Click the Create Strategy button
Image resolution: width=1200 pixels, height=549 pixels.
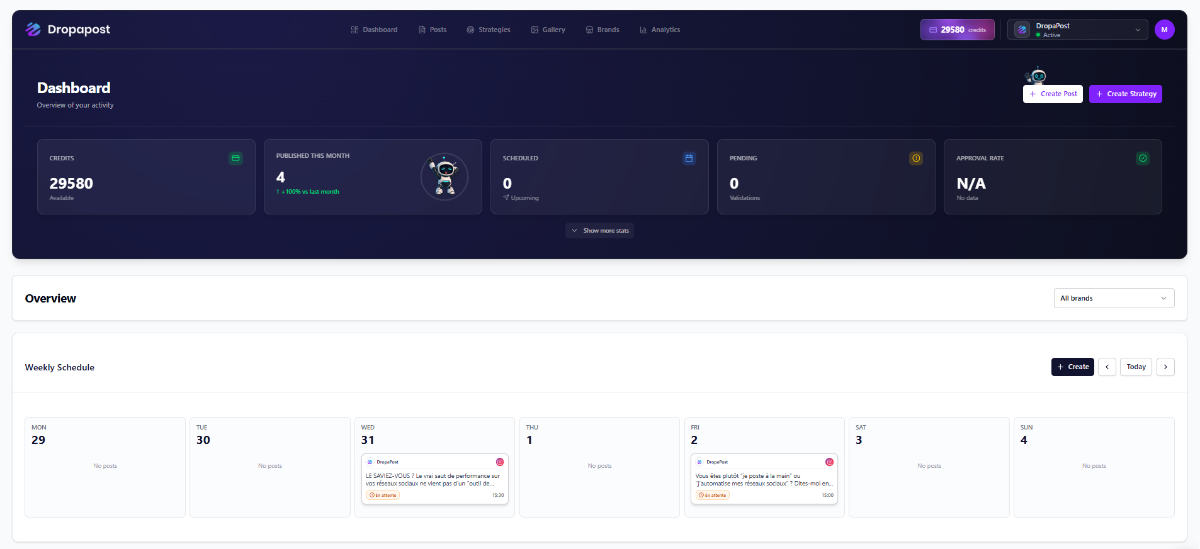(x=1125, y=94)
